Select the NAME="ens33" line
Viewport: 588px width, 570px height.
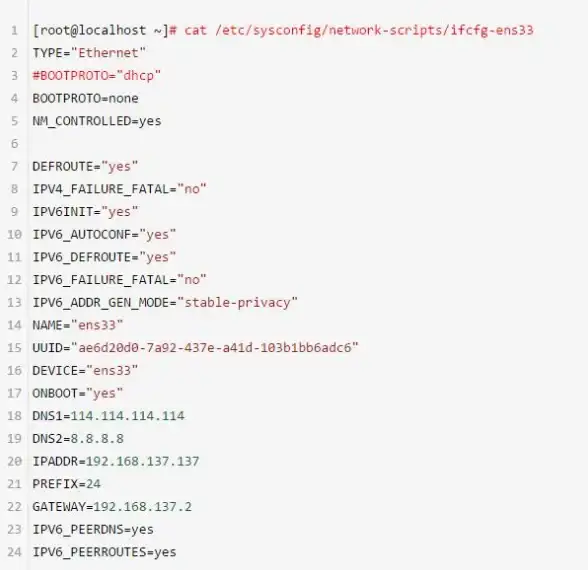(x=78, y=325)
